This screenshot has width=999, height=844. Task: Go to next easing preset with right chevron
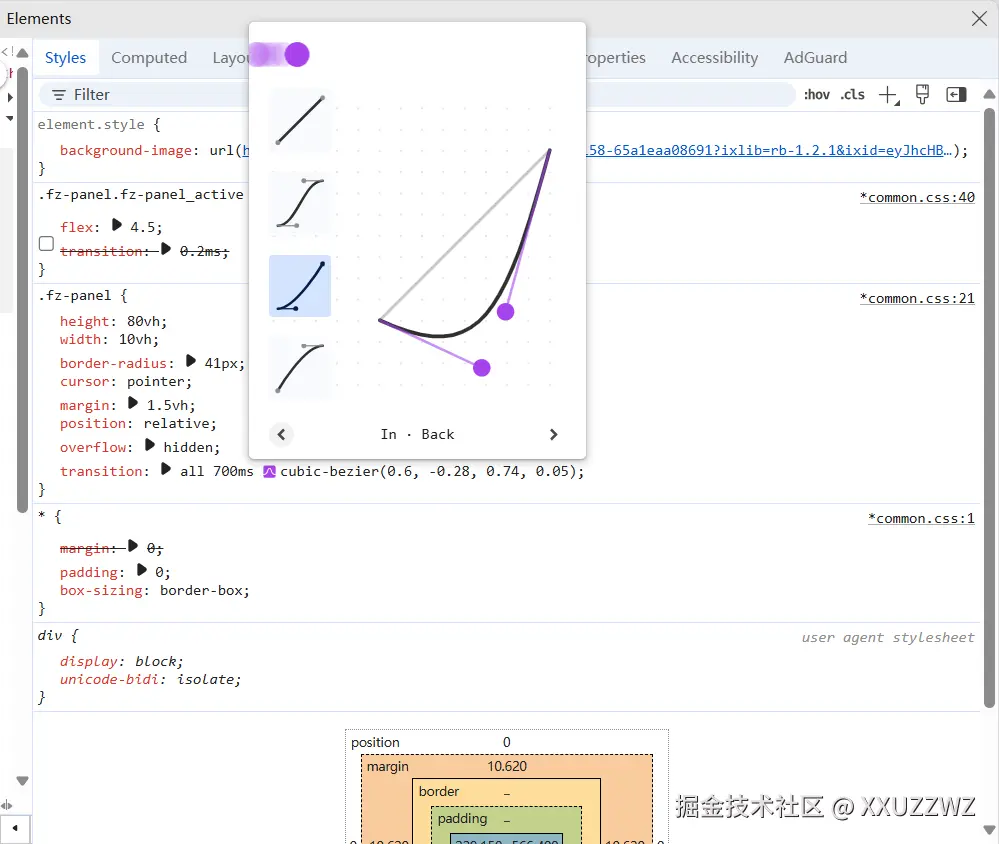[553, 434]
